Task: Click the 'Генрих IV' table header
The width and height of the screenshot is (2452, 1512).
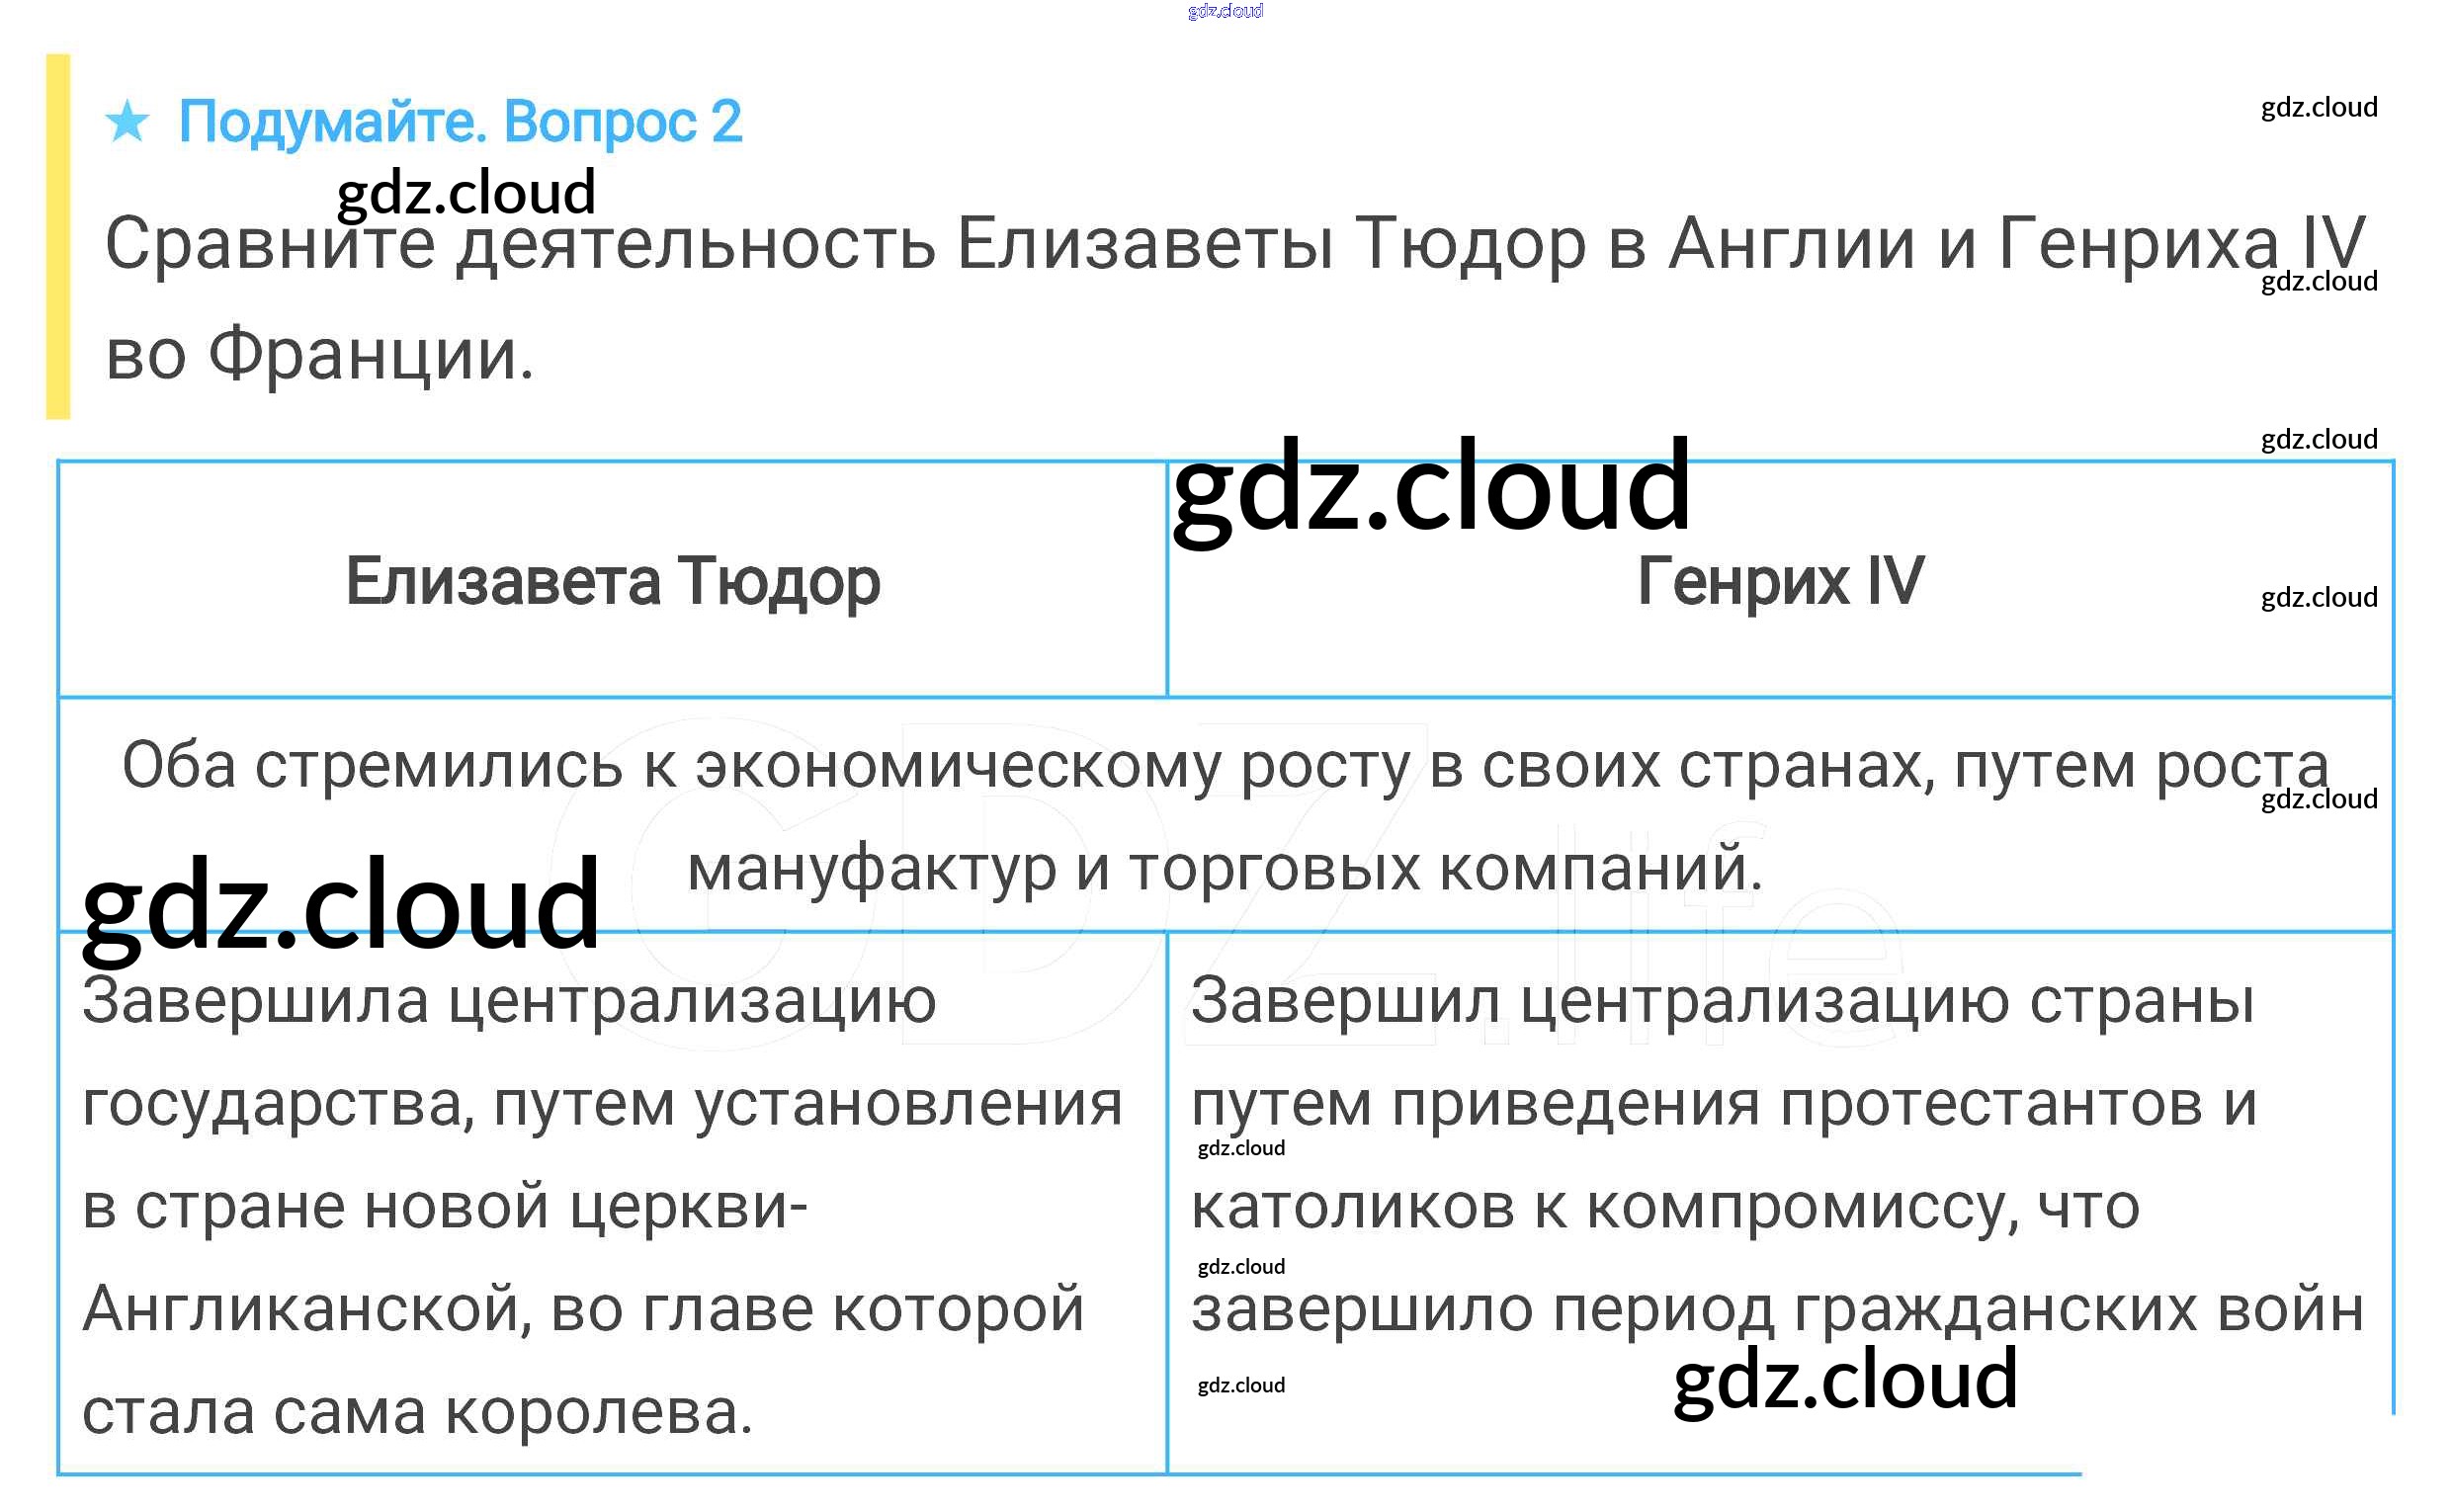Action: [1780, 581]
